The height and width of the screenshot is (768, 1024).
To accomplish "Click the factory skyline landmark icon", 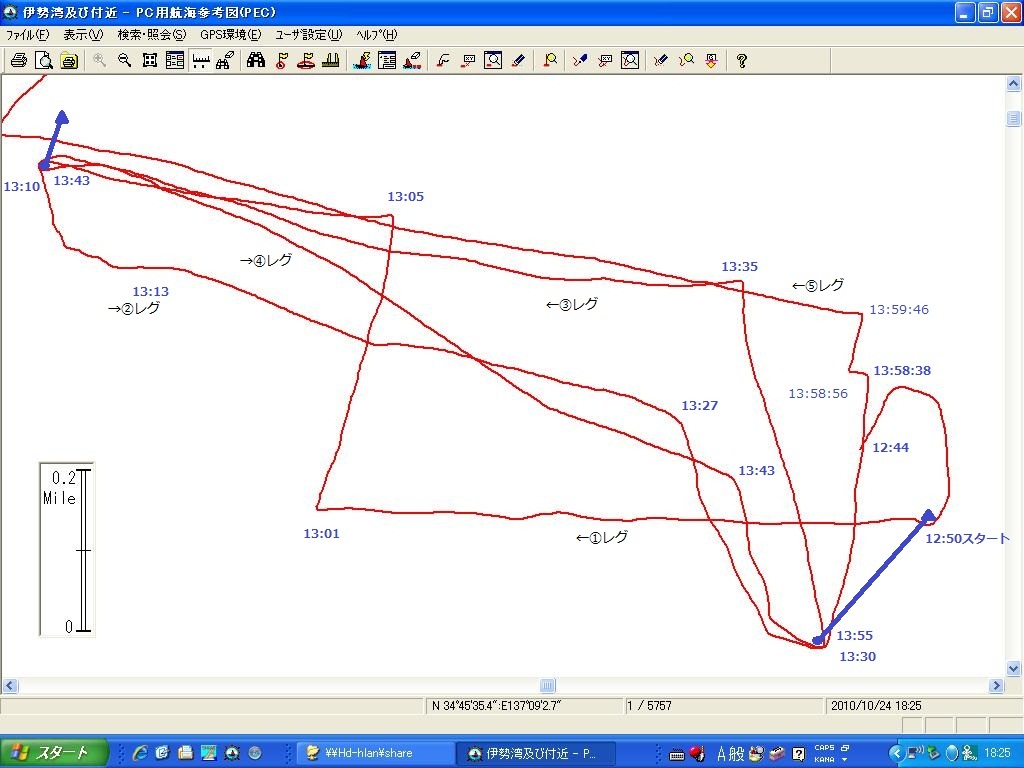I will coord(330,61).
